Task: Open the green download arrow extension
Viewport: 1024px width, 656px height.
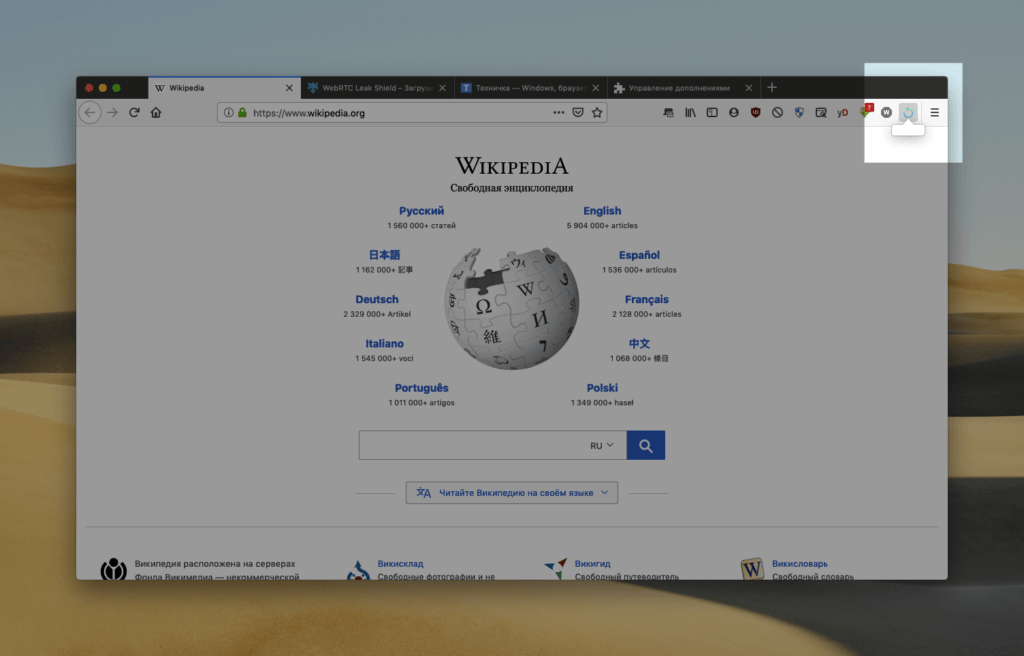Action: click(866, 110)
